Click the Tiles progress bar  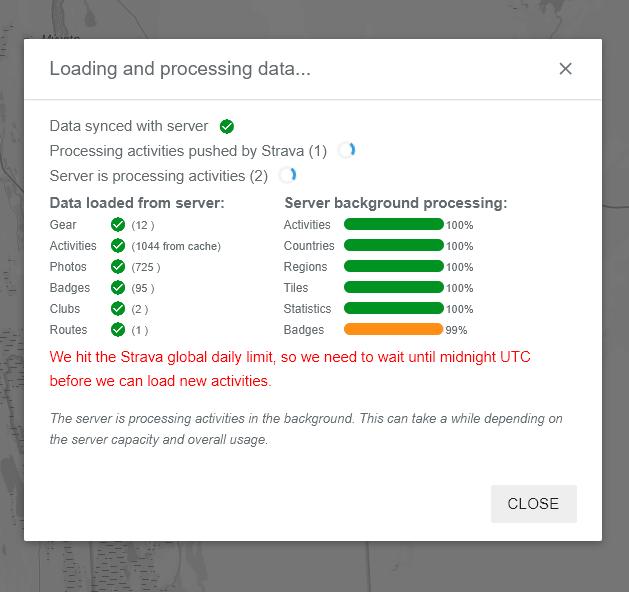(x=393, y=288)
